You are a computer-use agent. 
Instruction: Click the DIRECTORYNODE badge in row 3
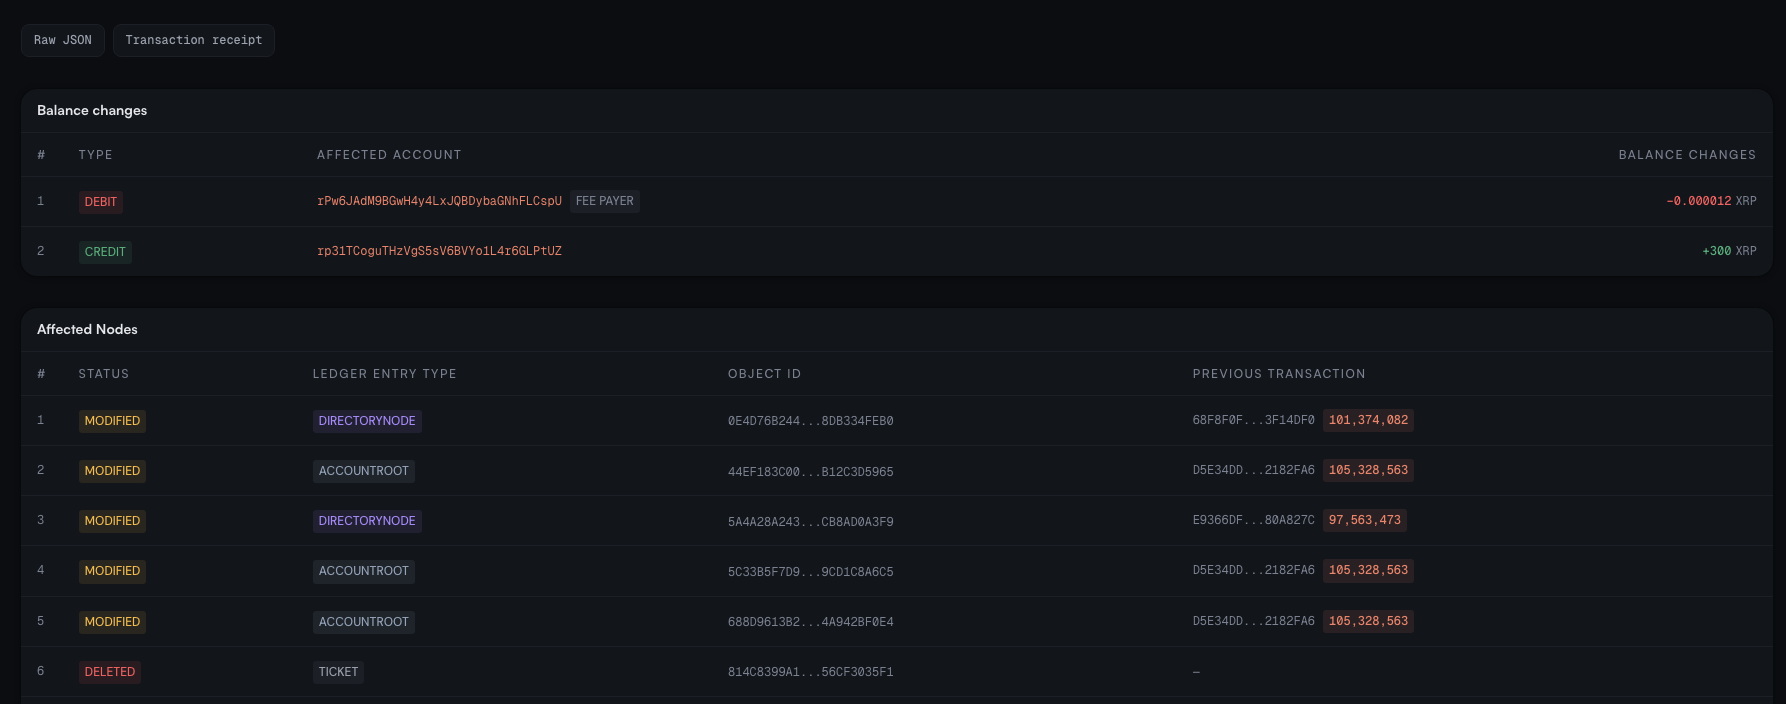coord(367,521)
